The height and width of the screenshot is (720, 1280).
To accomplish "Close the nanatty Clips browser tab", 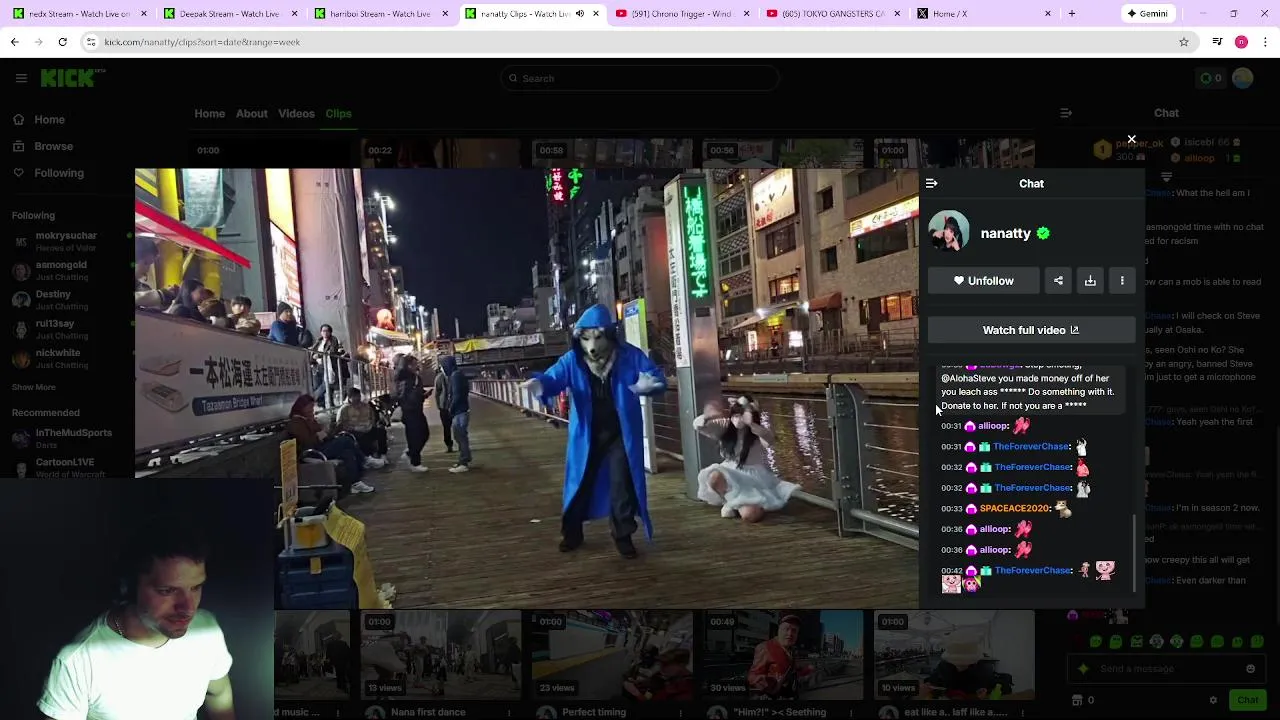I will (x=596, y=14).
